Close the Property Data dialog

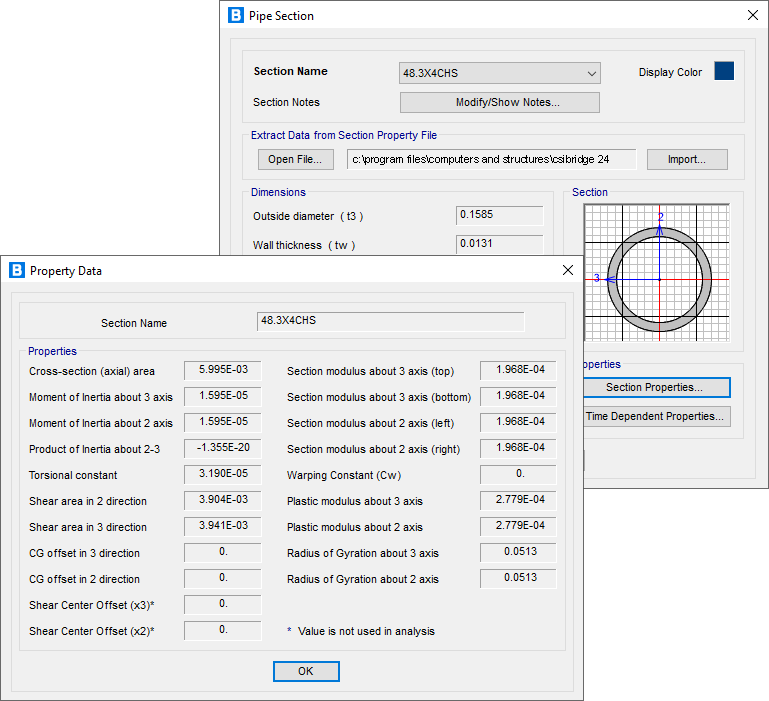[568, 270]
